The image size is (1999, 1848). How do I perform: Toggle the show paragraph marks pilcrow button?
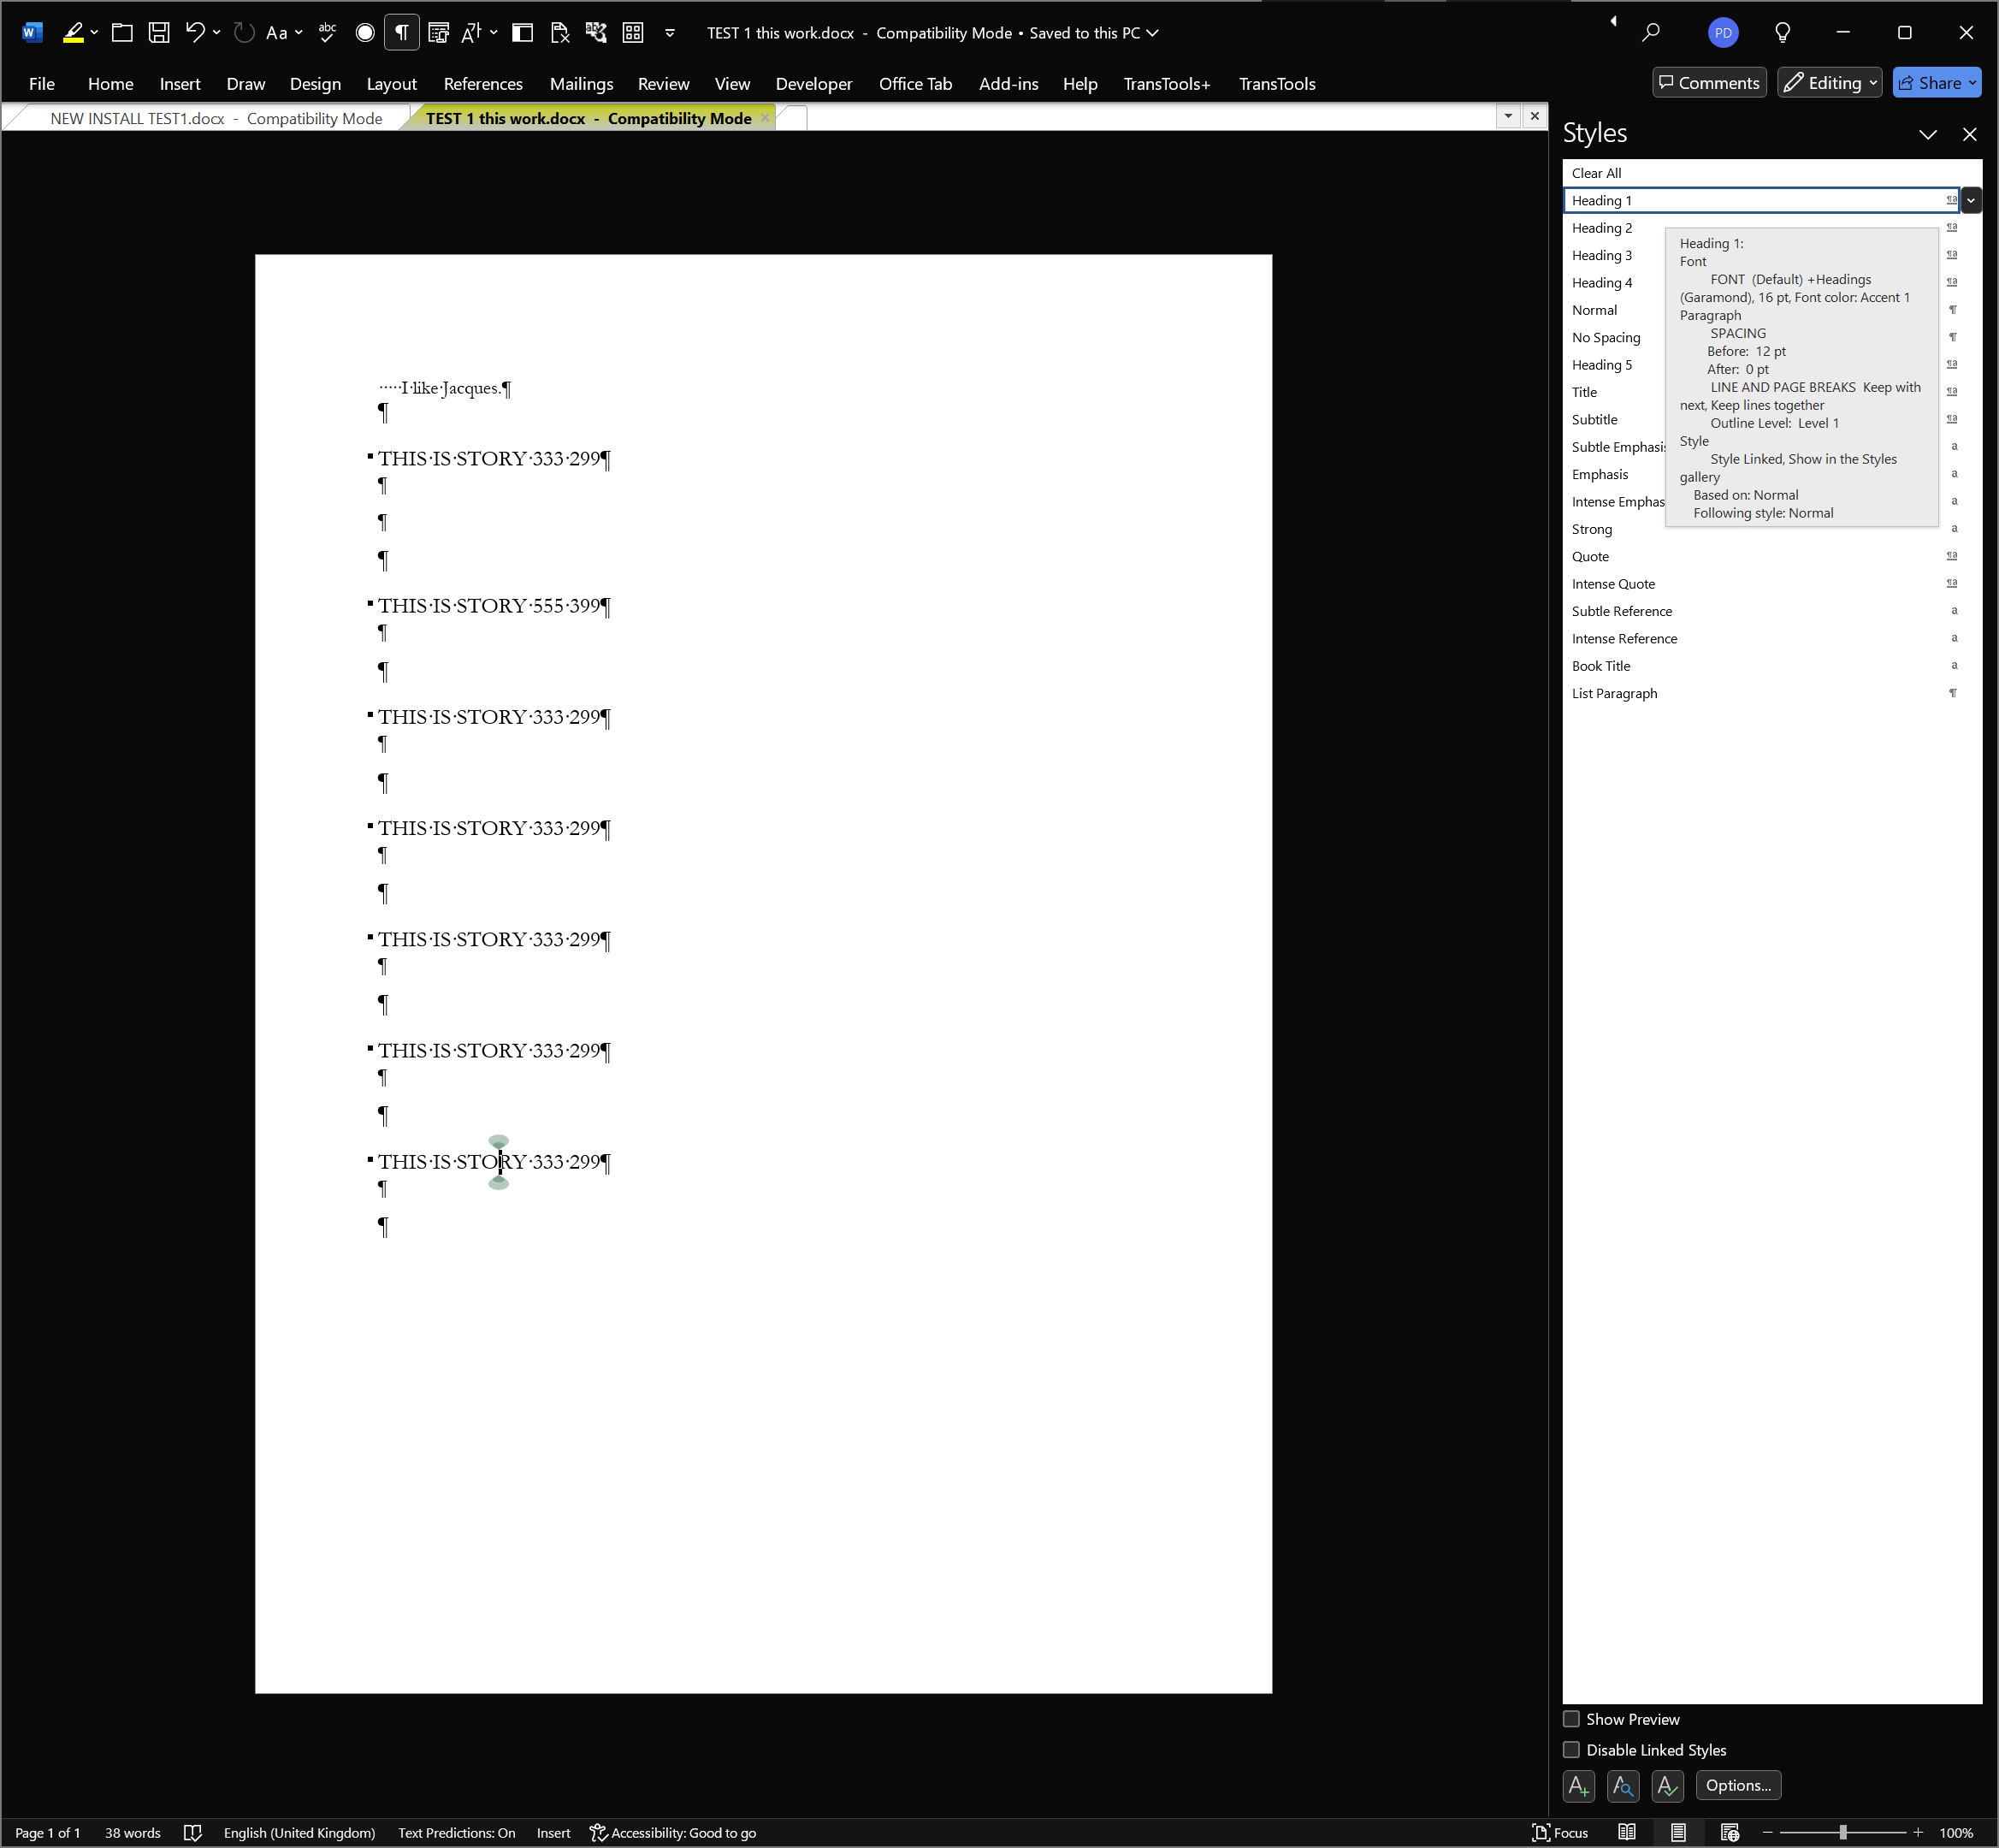(x=401, y=33)
